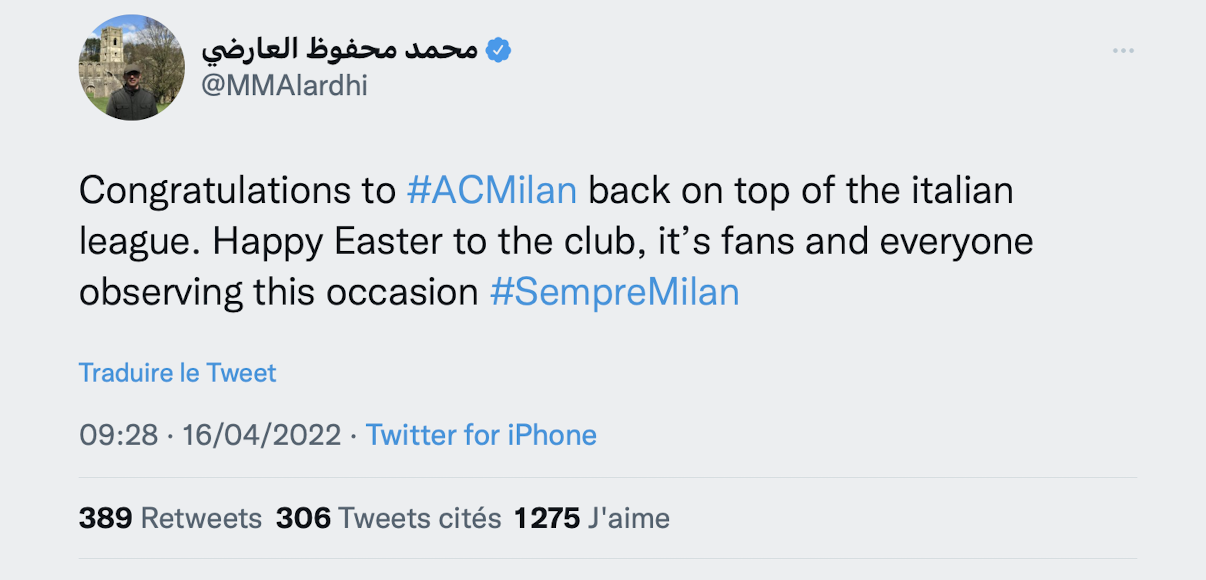Click Traduire le Tweet
1206x580 pixels.
177,373
